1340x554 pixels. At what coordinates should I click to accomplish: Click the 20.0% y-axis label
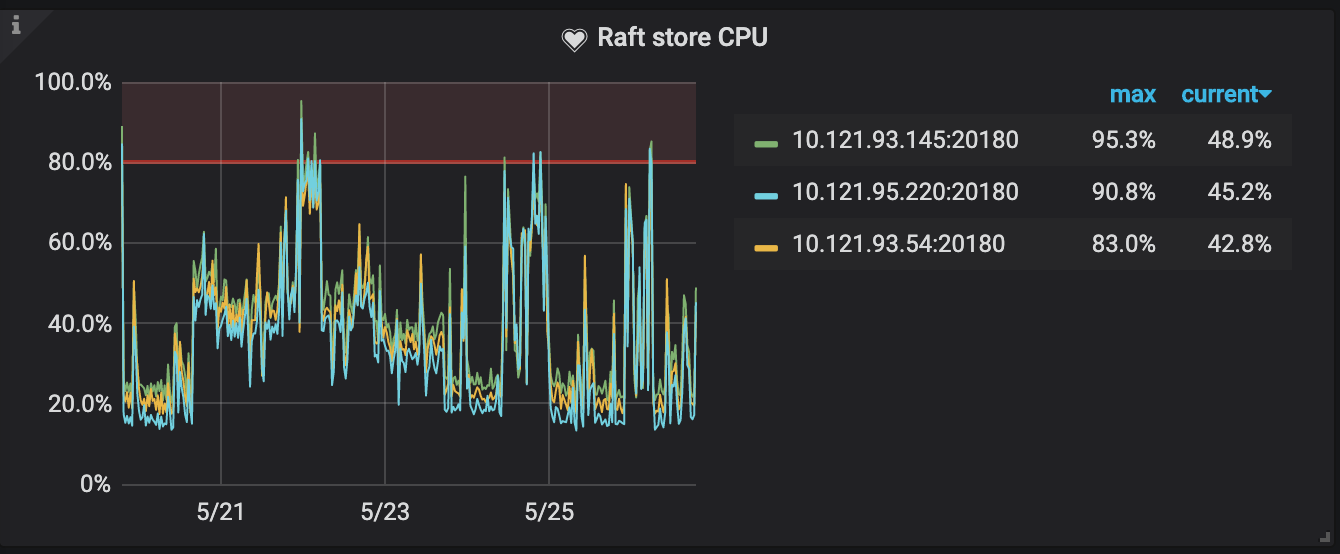coord(79,404)
